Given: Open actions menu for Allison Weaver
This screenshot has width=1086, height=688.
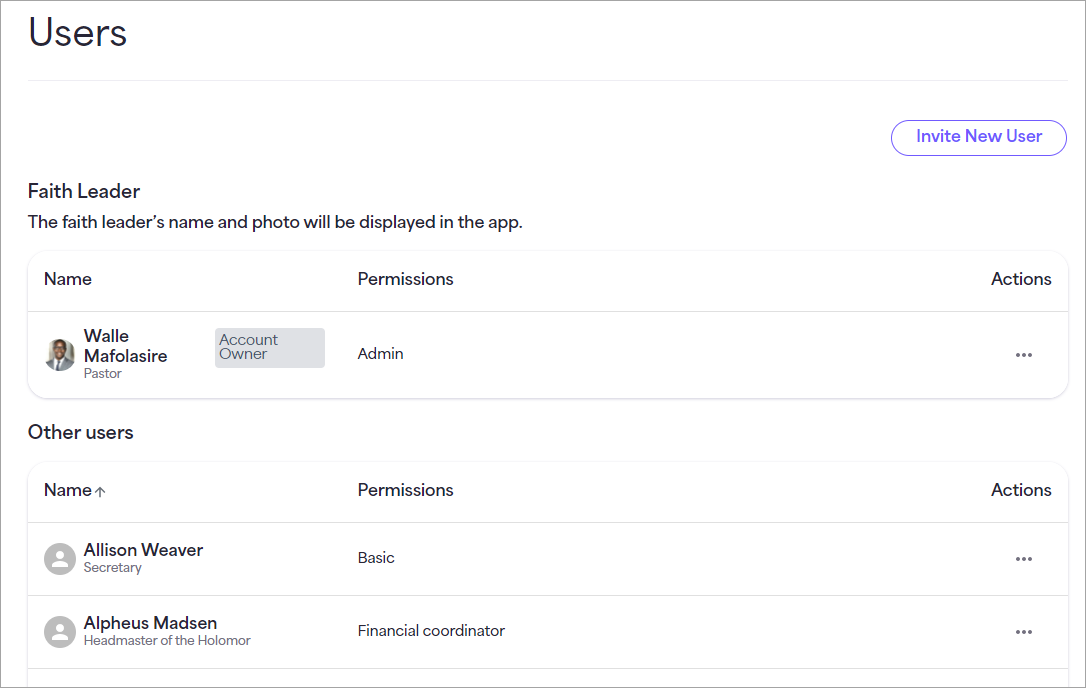Looking at the screenshot, I should click(x=1024, y=558).
